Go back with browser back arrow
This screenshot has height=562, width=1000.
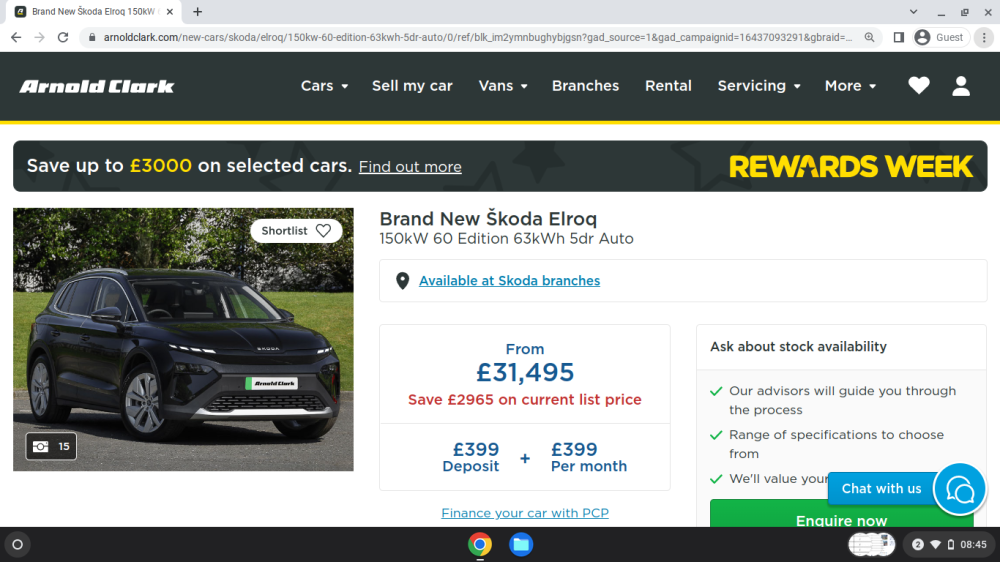[x=16, y=38]
